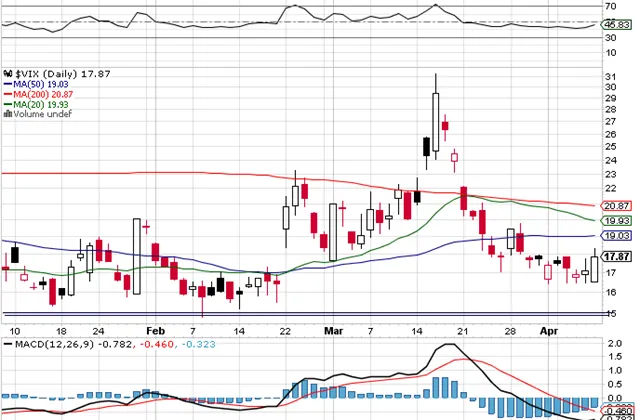Screen dimensions: 640x420
Task: Click the 19.93 green price label
Action: tap(616, 221)
